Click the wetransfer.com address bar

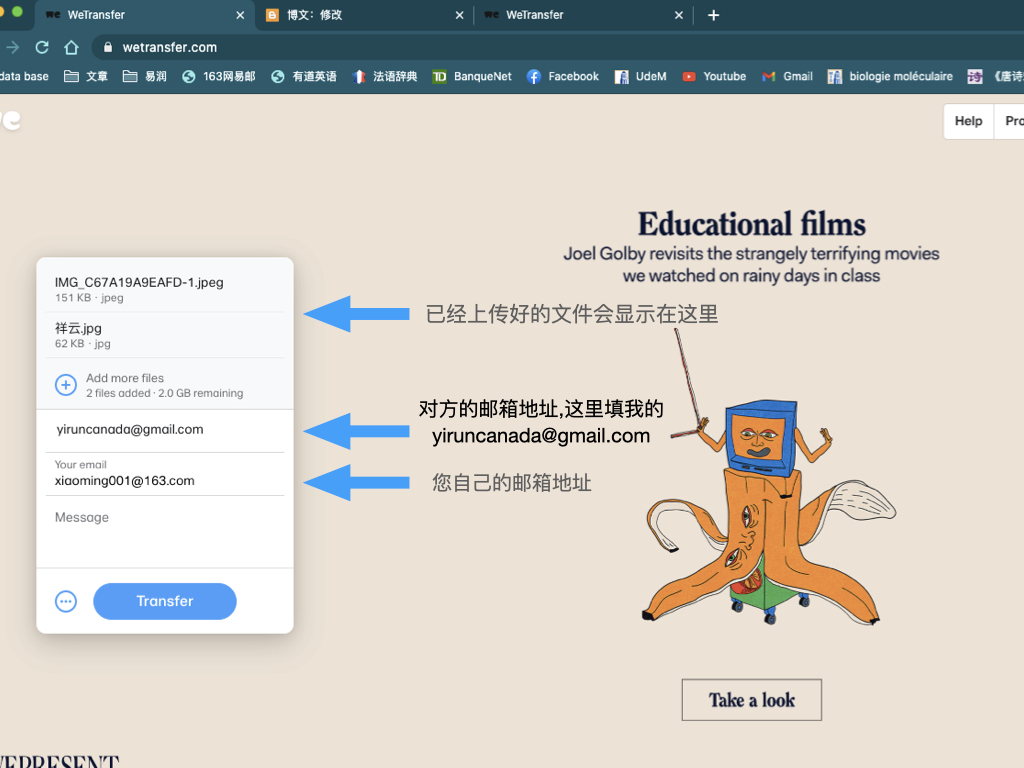coord(555,47)
